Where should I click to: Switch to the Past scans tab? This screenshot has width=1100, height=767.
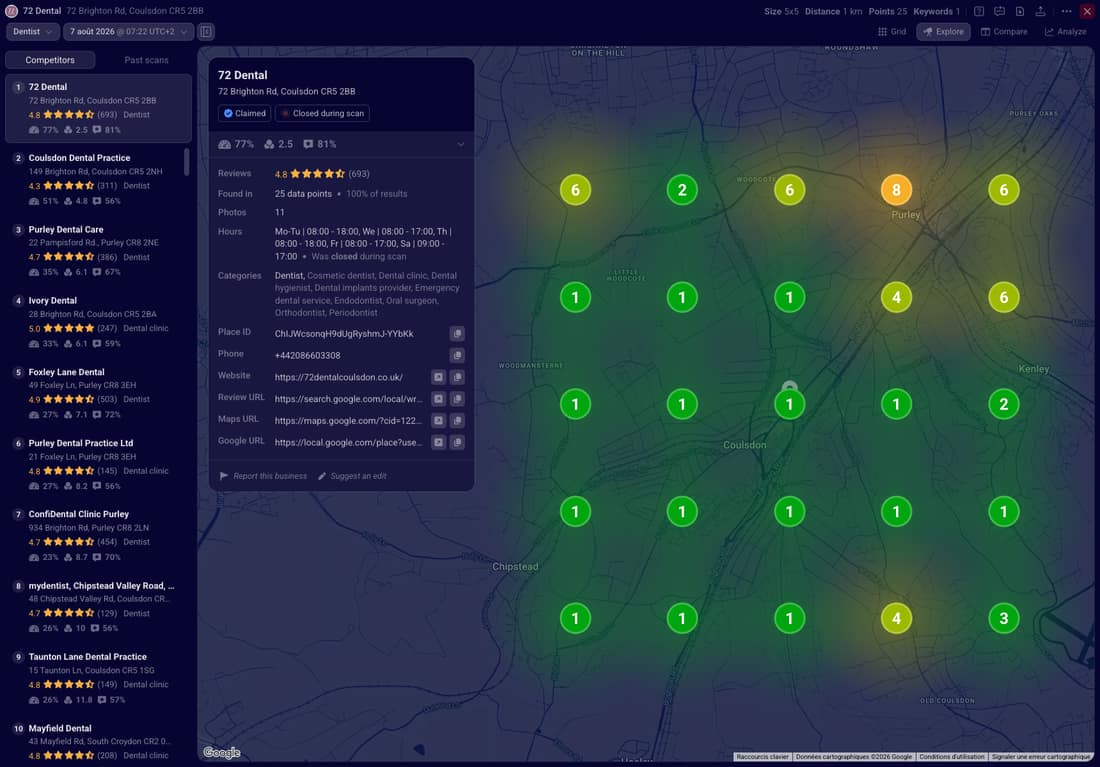[146, 60]
